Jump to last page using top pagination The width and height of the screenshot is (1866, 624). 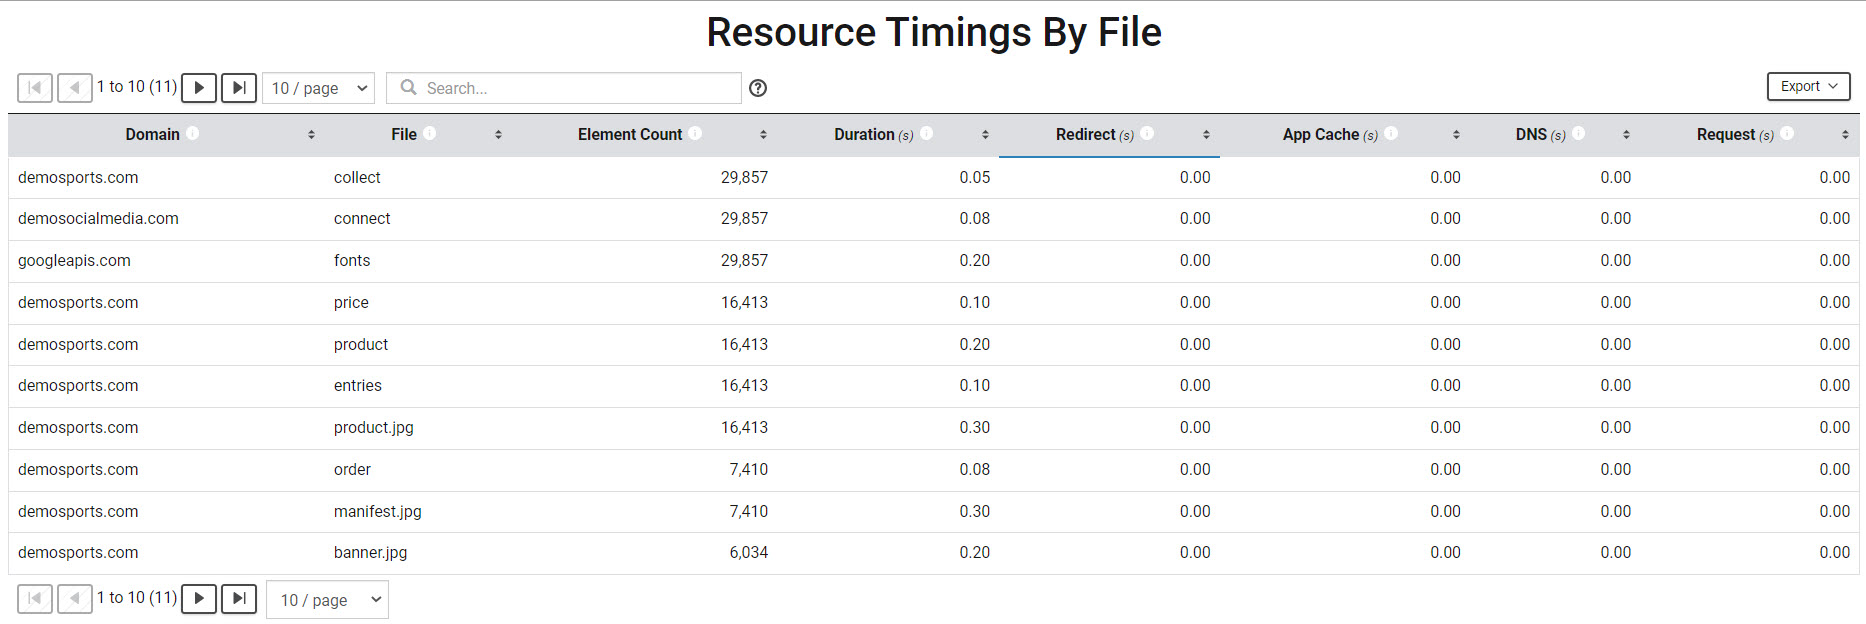(x=239, y=88)
